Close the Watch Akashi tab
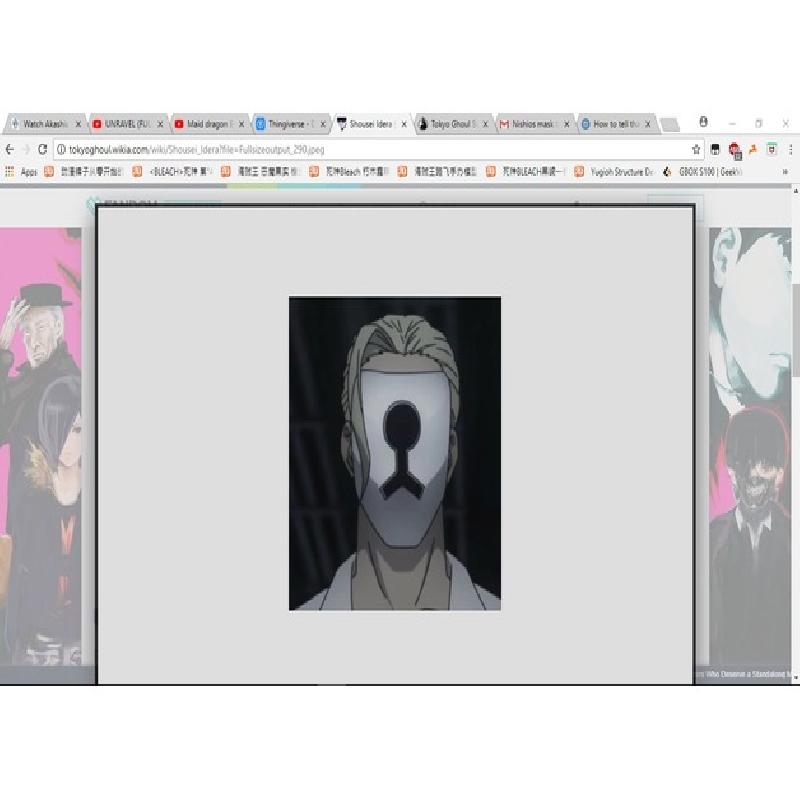The image size is (800, 800). coord(78,124)
